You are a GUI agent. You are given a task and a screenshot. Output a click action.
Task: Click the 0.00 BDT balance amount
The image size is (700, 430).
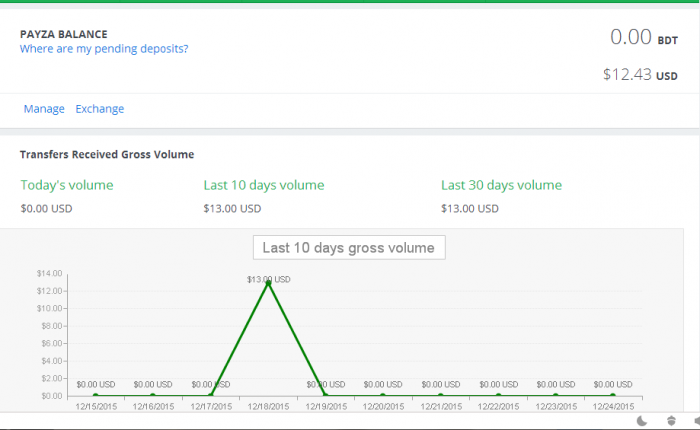tap(644, 37)
